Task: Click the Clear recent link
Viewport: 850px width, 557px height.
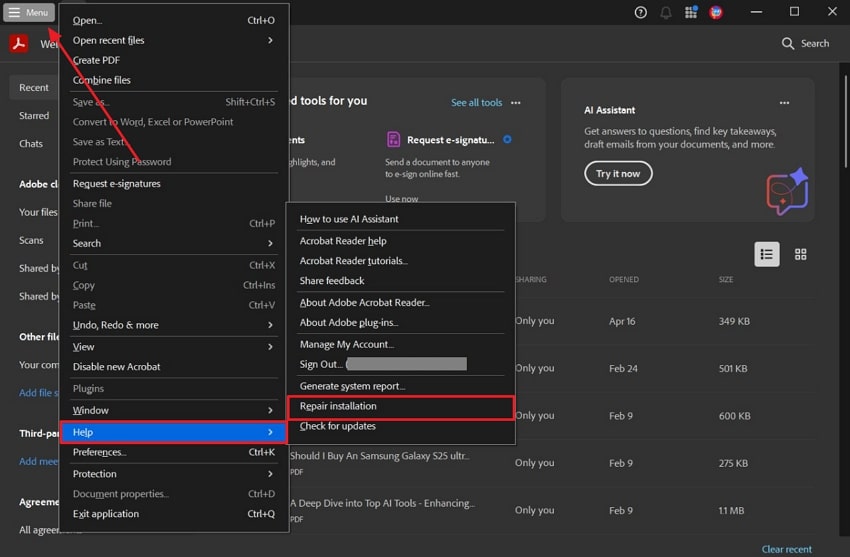Action: pos(787,549)
